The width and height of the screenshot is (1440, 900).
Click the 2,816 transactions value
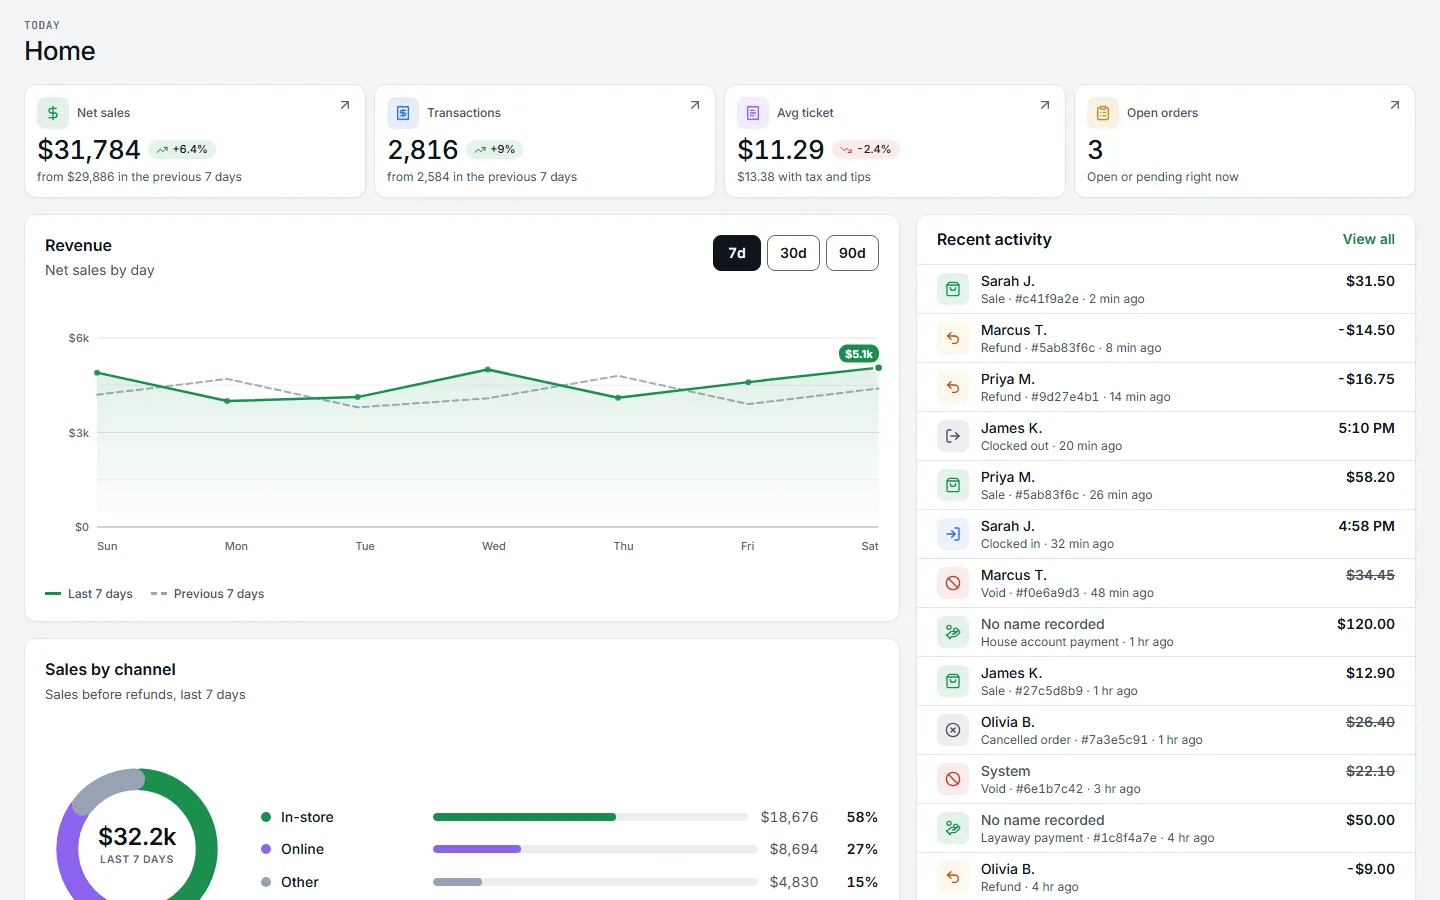click(423, 150)
